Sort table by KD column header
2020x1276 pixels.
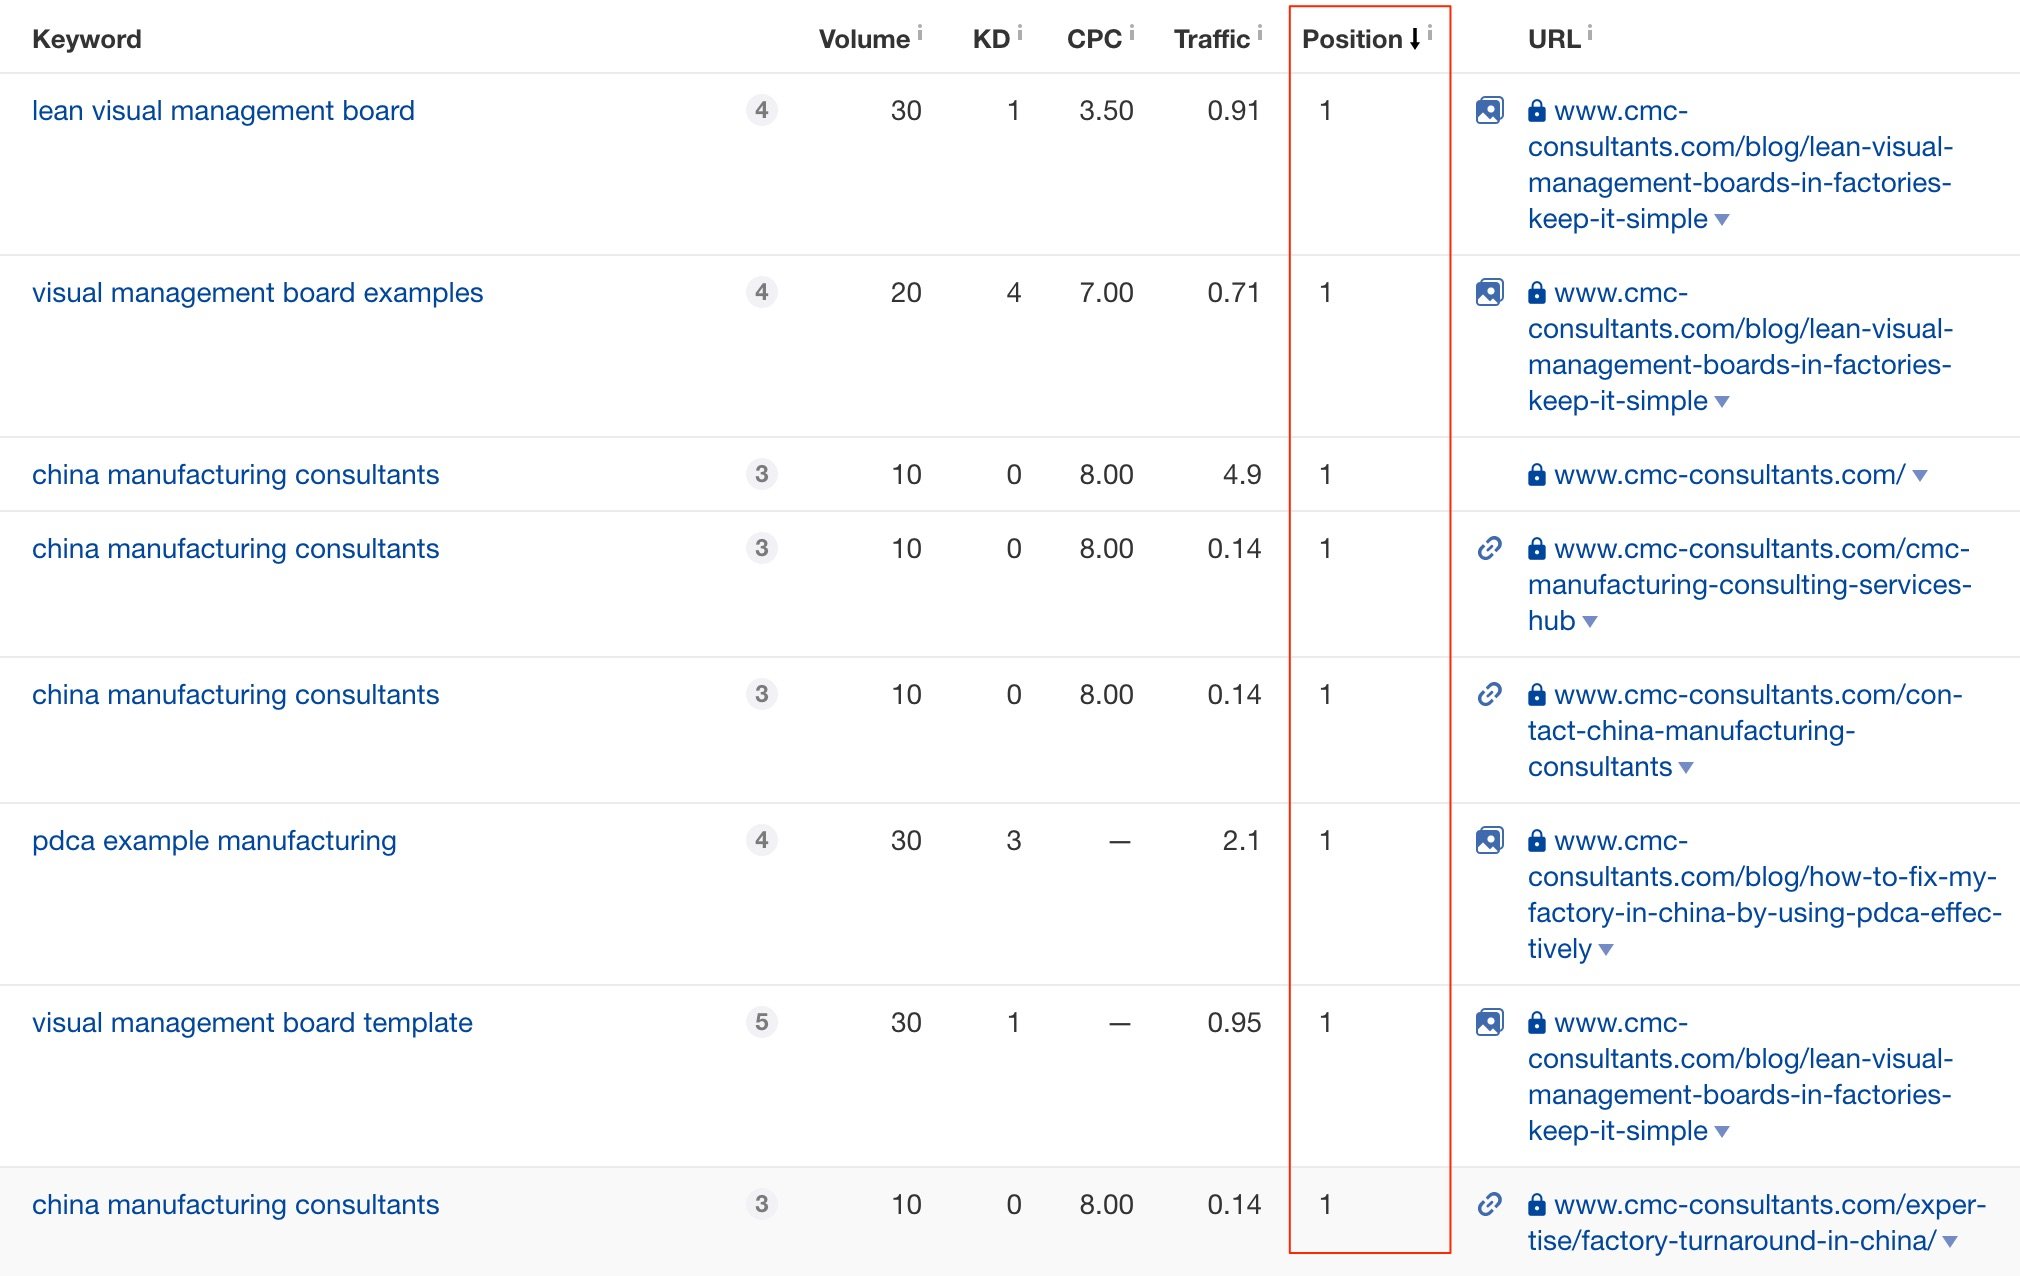click(x=991, y=39)
